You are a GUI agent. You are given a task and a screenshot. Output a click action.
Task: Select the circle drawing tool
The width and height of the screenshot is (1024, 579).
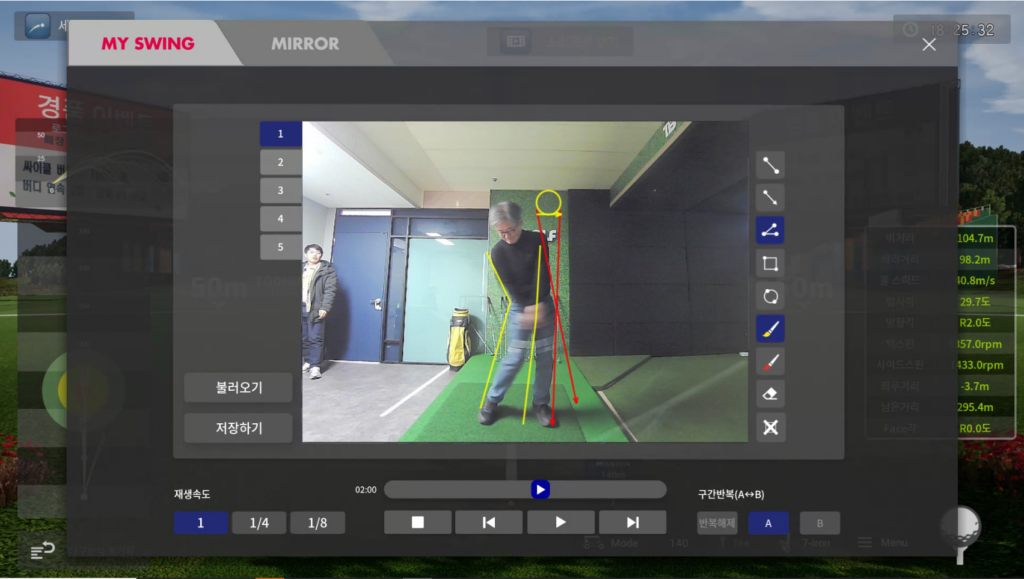770,297
